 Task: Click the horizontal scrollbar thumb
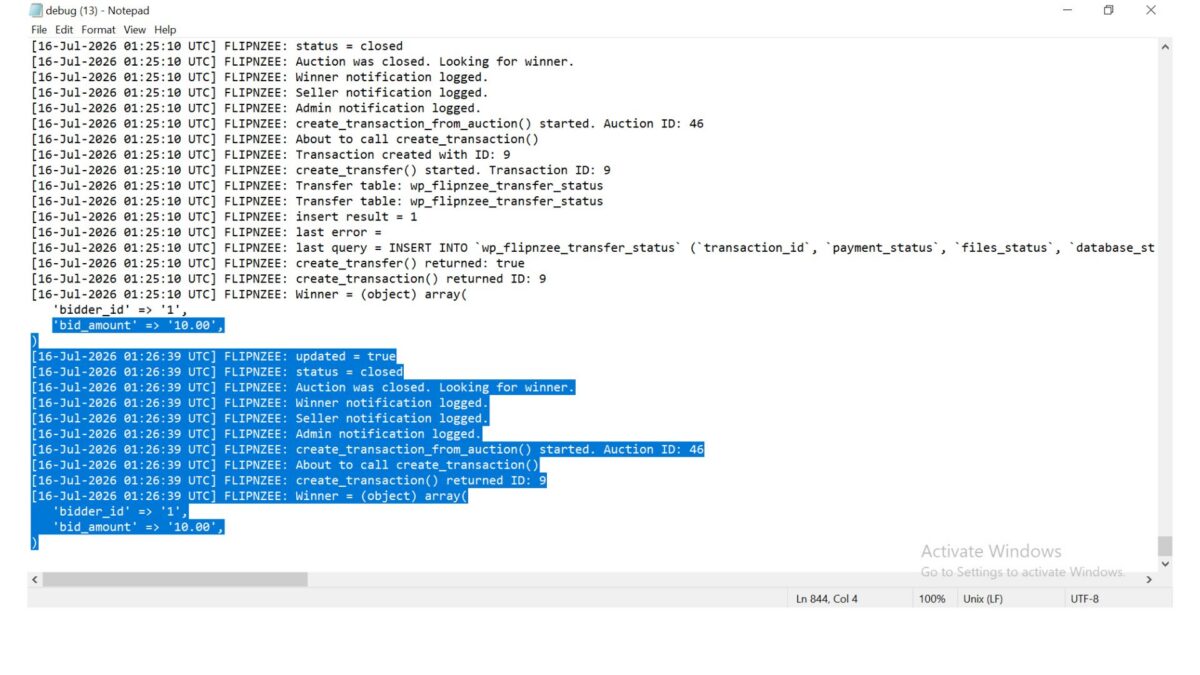pos(175,580)
